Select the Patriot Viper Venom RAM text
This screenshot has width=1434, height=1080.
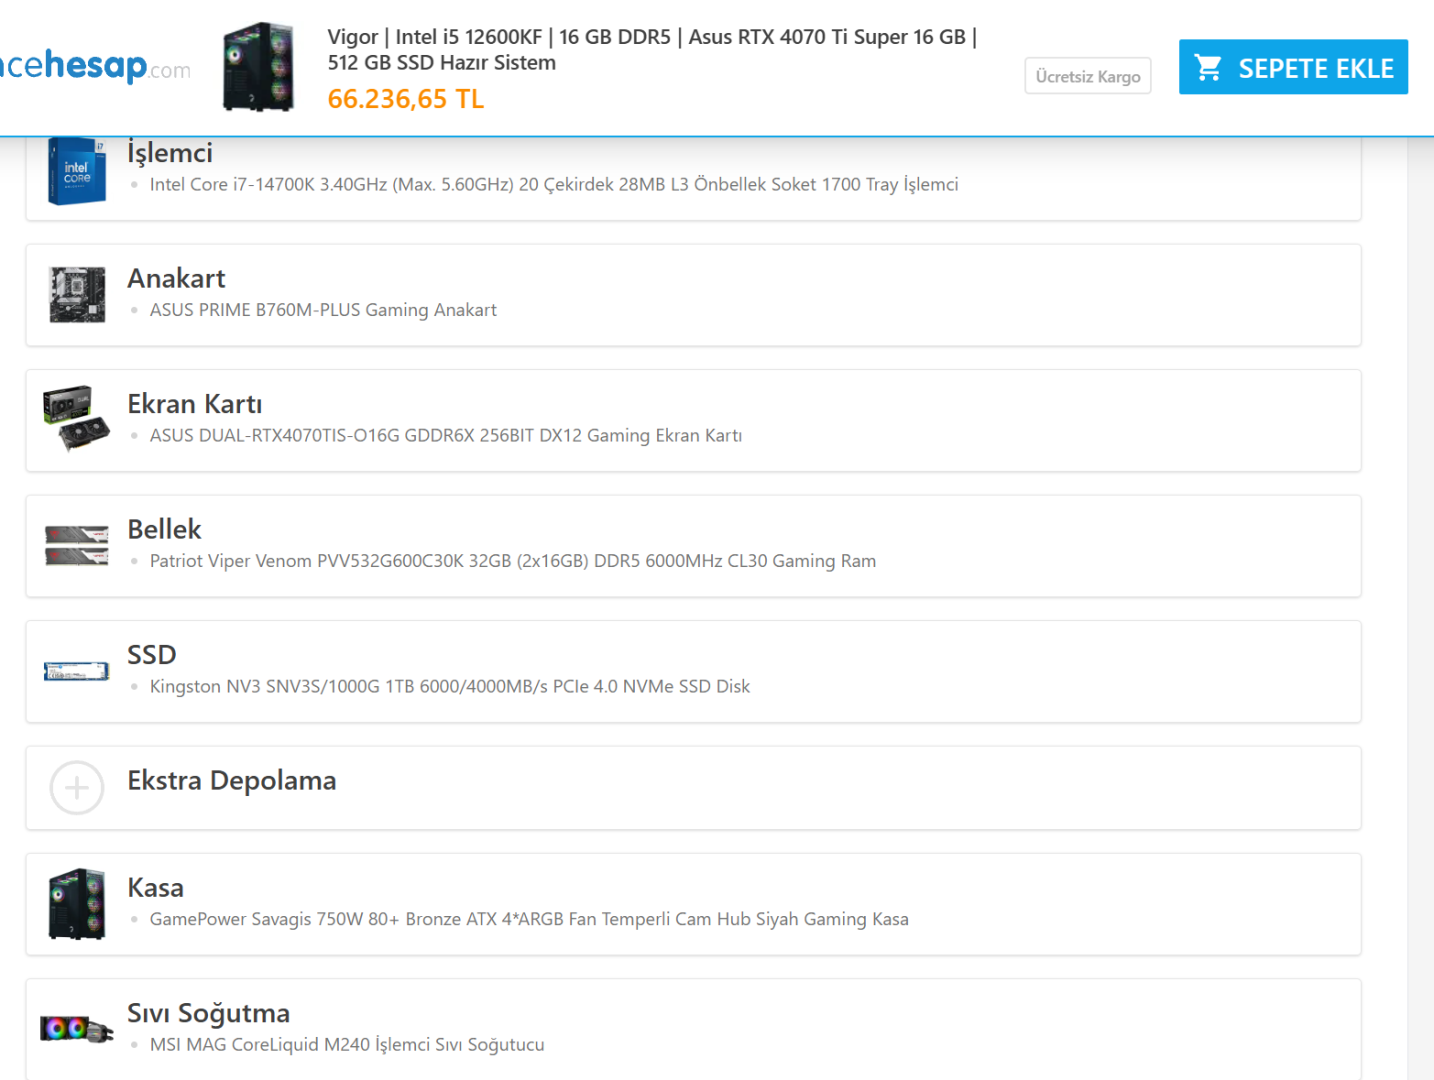(x=512, y=561)
